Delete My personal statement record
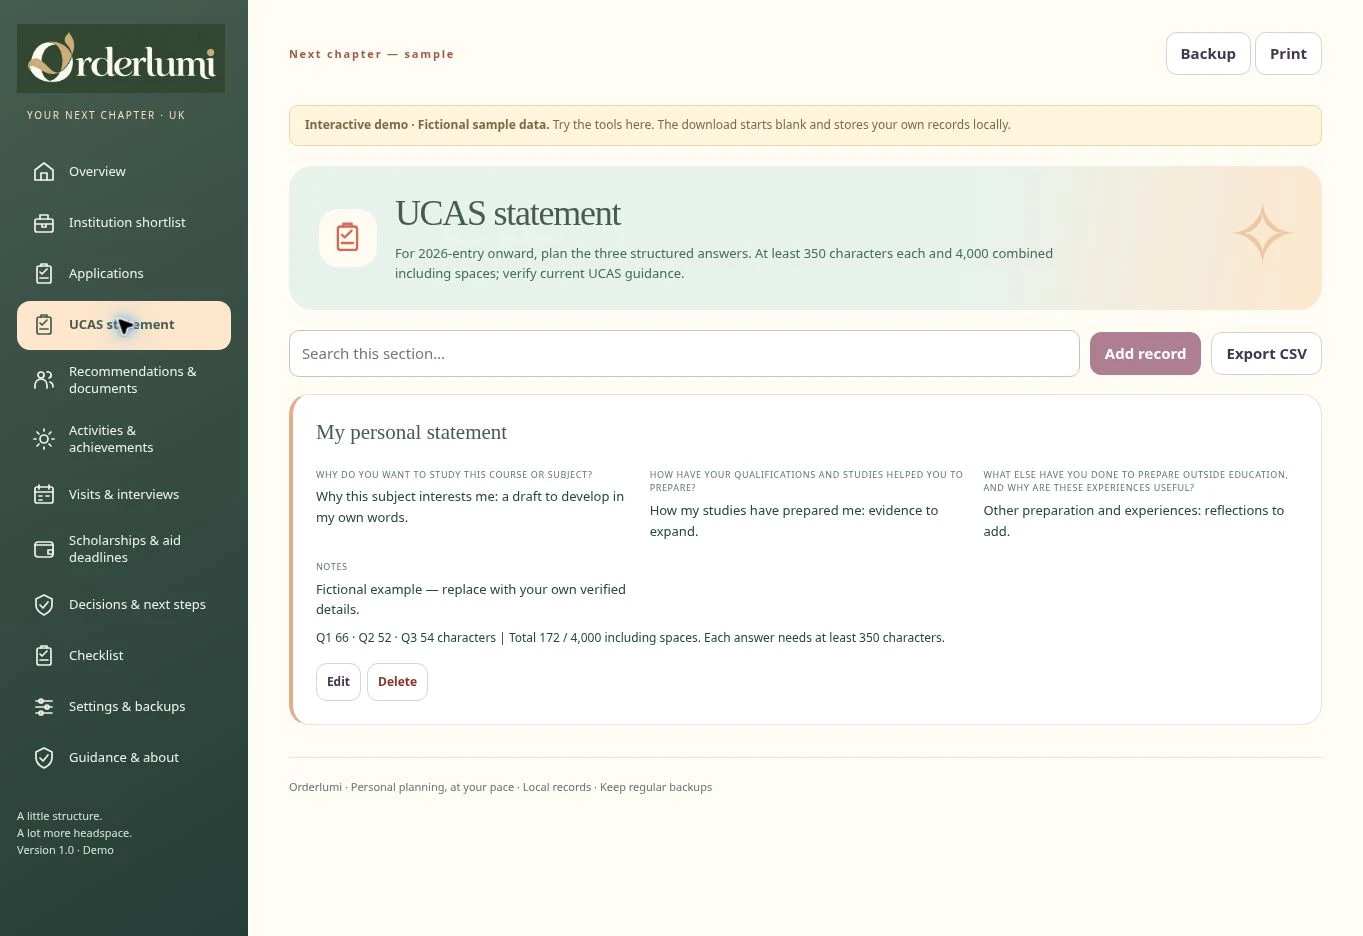 coord(397,682)
